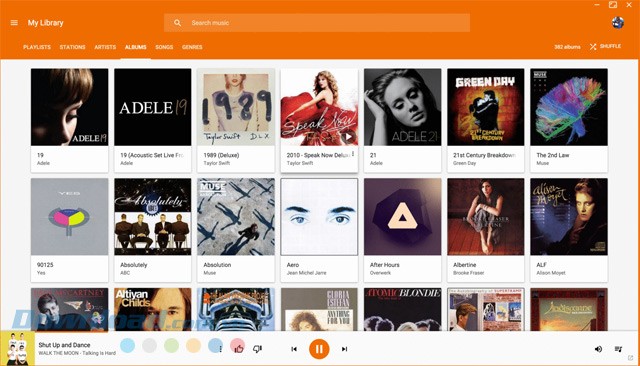Switch to the Playlists tab
Image resolution: width=640 pixels, height=366 pixels.
pos(37,47)
